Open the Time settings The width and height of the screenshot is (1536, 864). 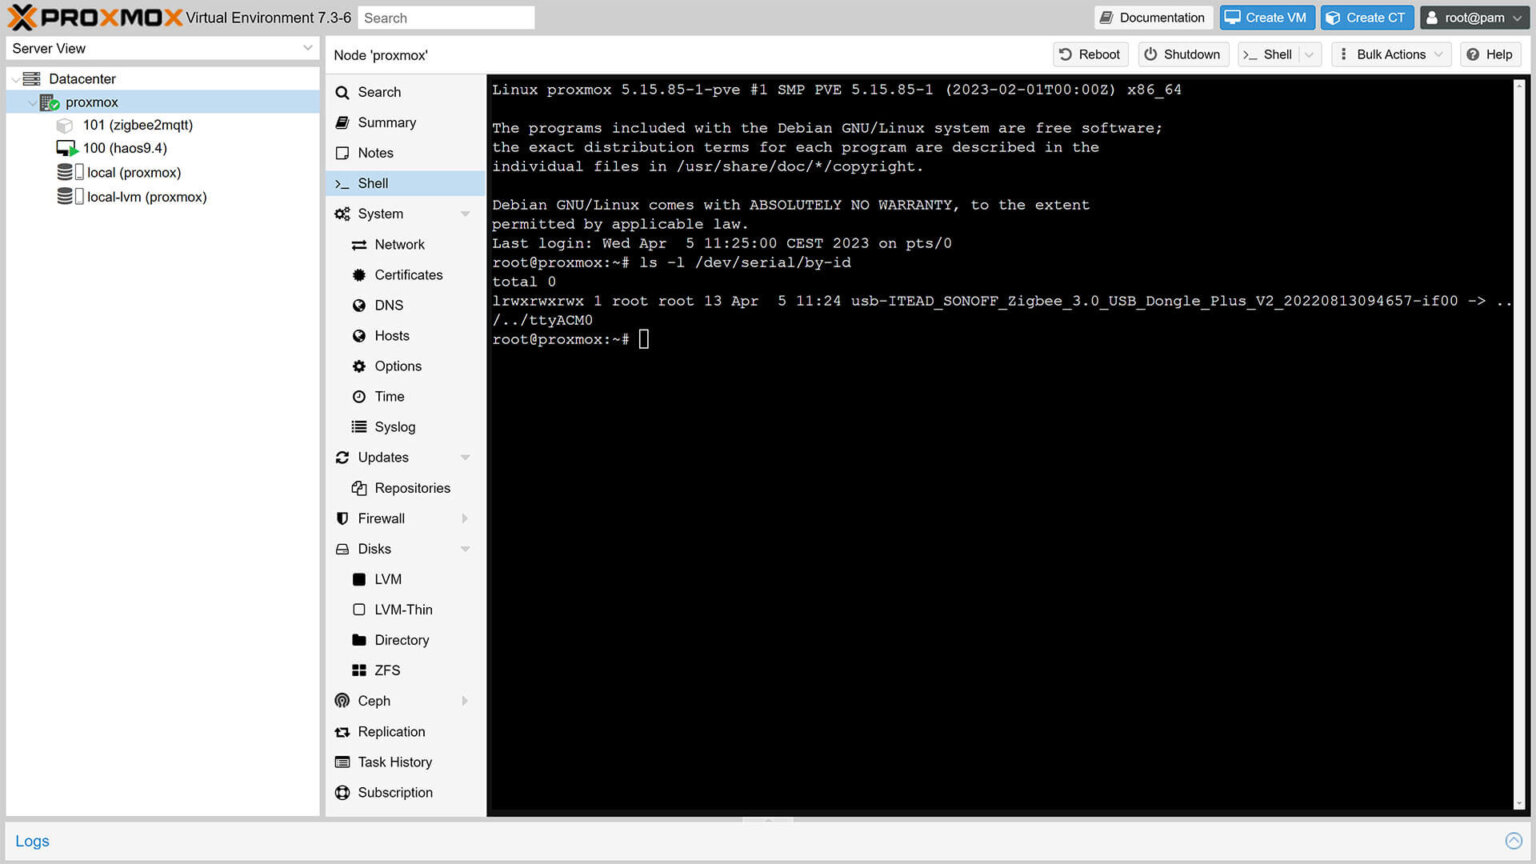(388, 396)
